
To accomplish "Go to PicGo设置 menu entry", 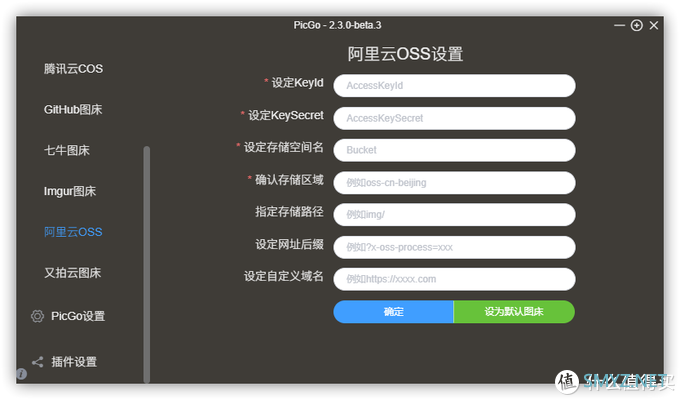I will pos(78,316).
